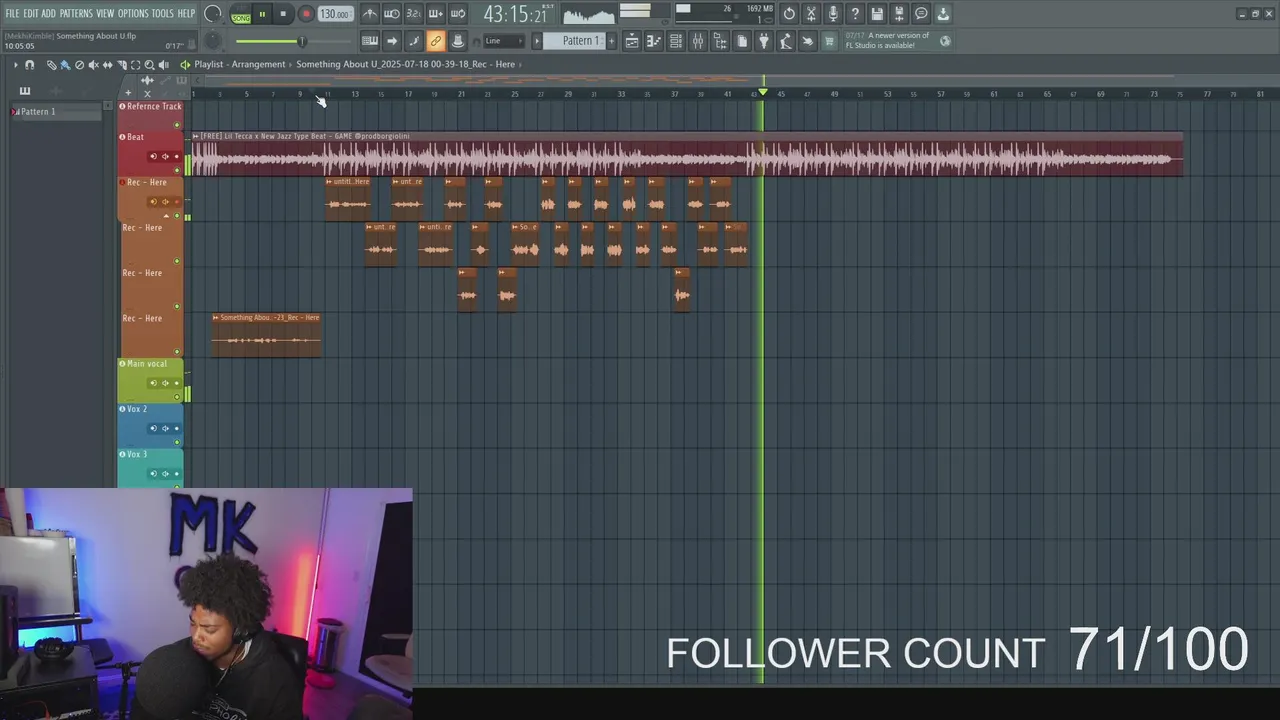The width and height of the screenshot is (1280, 720).
Task: Toggle the highlighted link multilink button
Action: coord(436,41)
